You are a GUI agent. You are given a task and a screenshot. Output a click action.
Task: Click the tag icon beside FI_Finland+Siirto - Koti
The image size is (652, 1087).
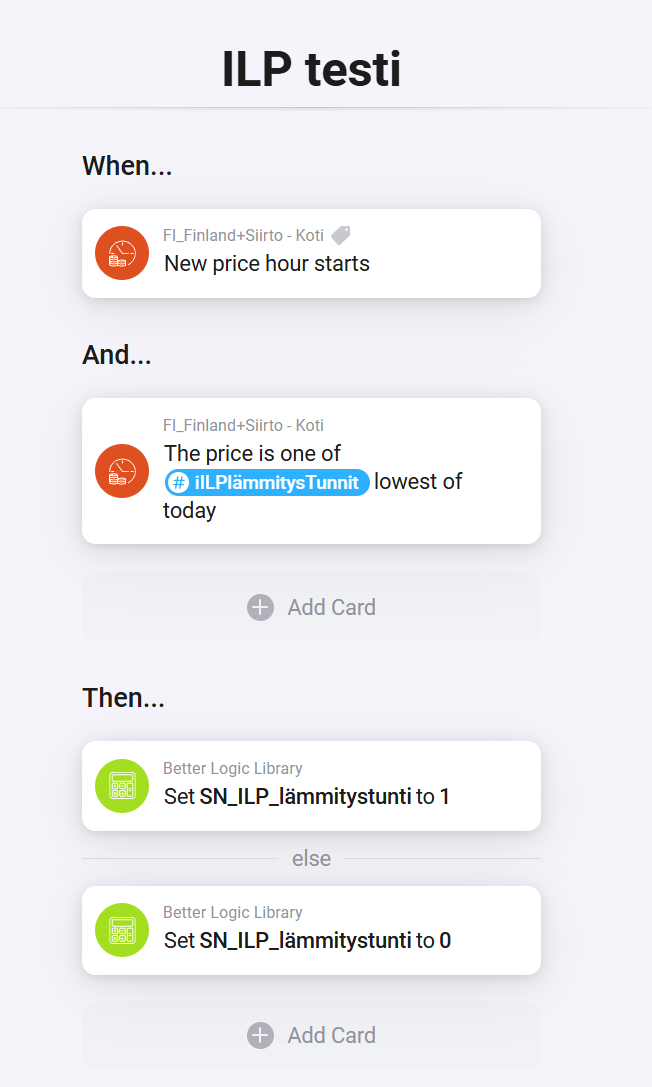(341, 235)
